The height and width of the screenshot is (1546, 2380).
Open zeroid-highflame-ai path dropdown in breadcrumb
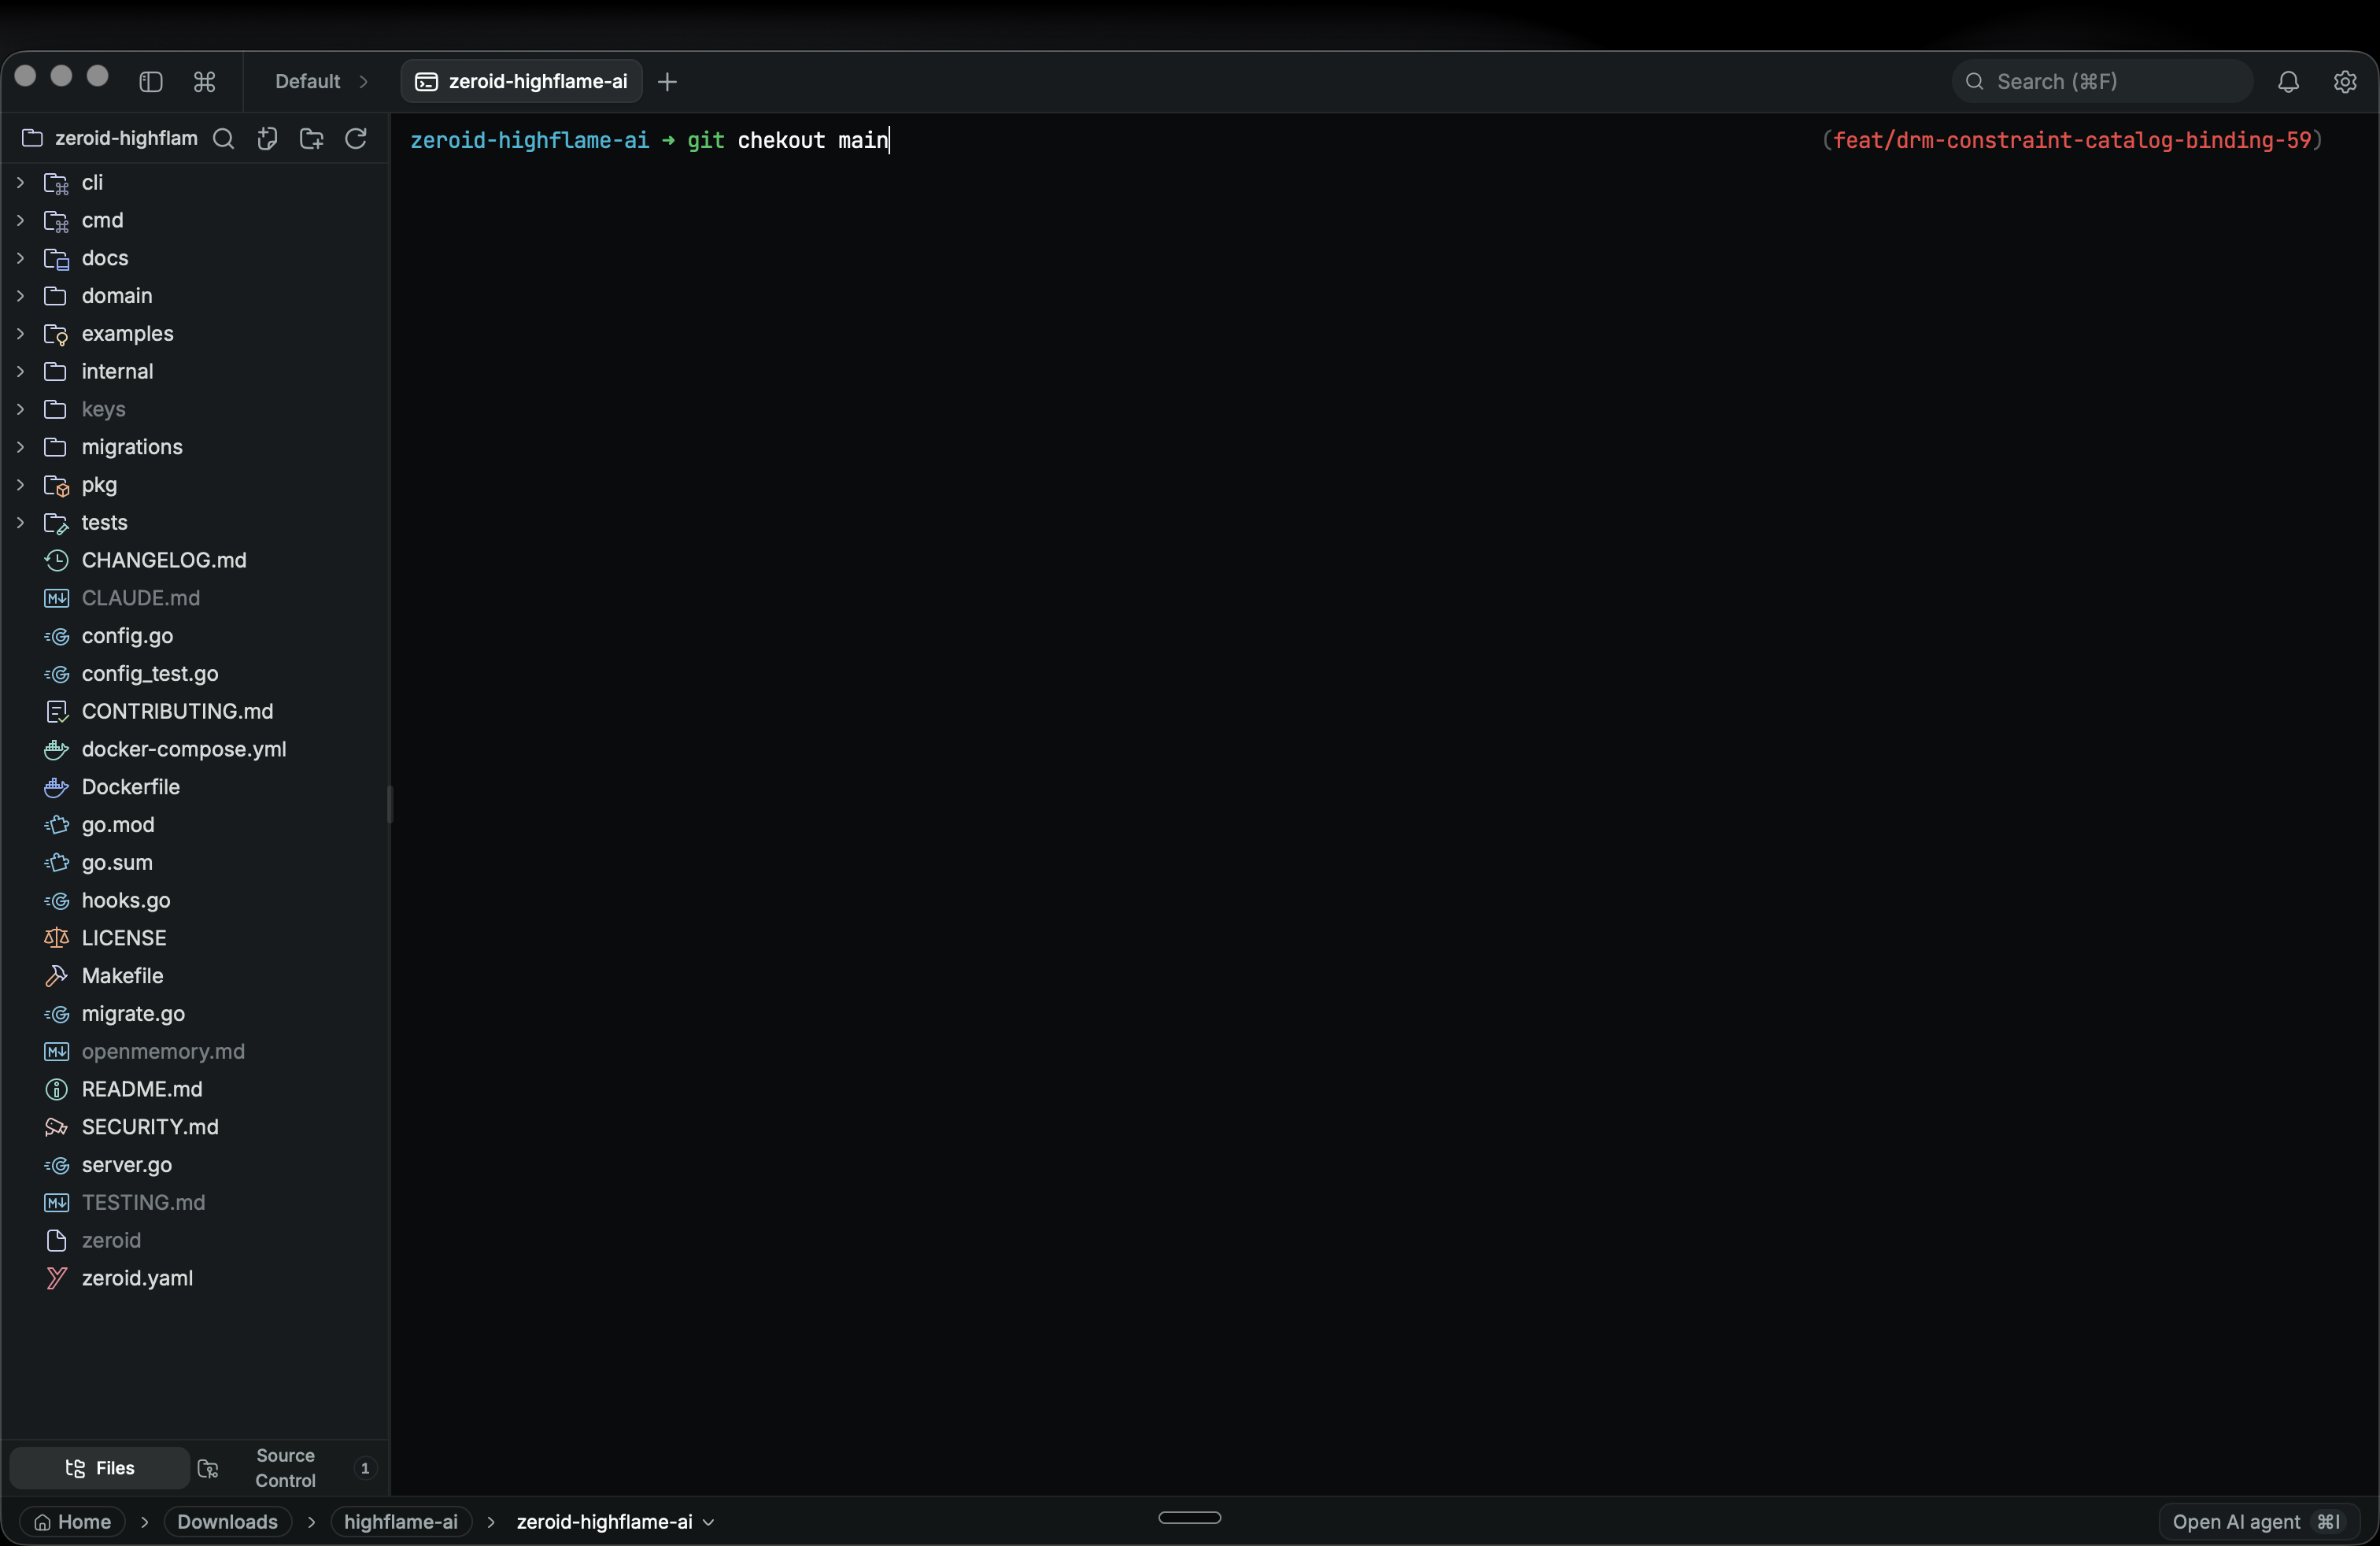(x=615, y=1521)
